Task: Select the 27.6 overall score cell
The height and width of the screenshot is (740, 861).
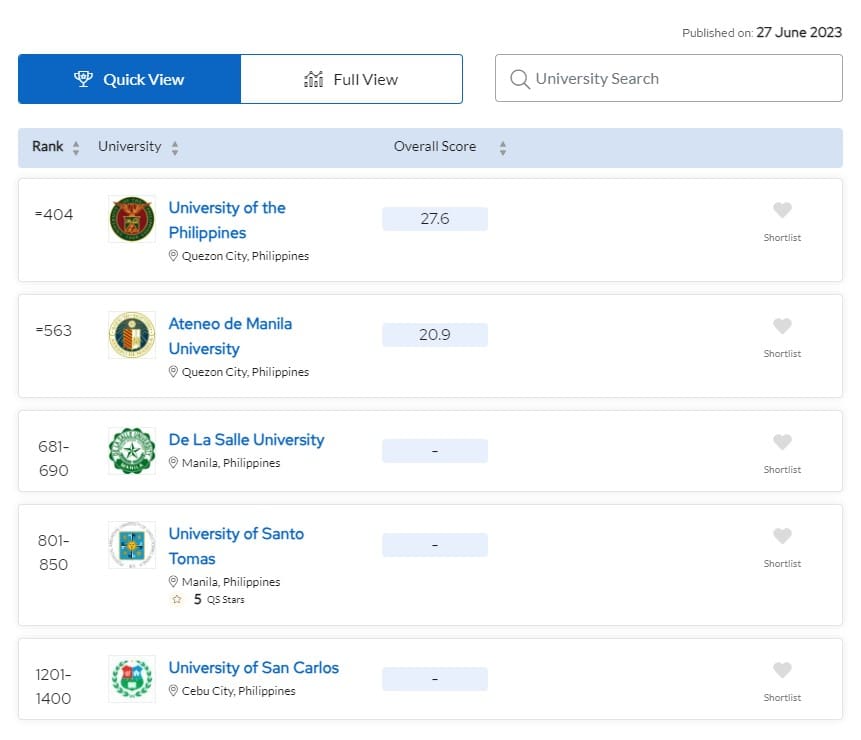Action: [x=435, y=219]
